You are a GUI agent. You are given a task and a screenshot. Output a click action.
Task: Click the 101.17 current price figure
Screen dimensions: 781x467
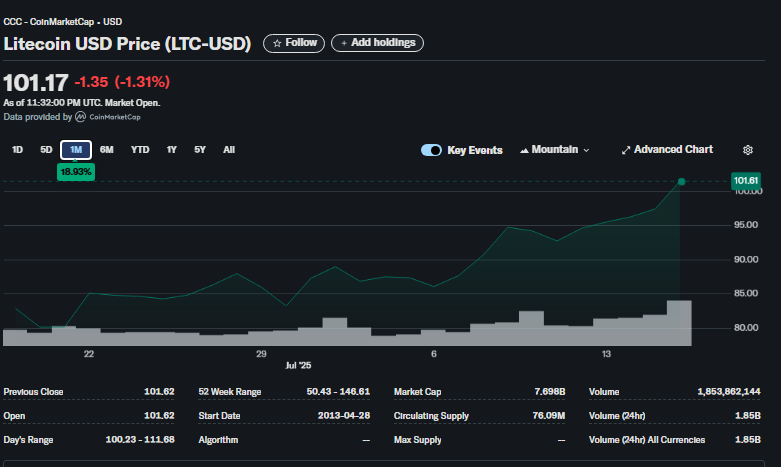(36, 83)
